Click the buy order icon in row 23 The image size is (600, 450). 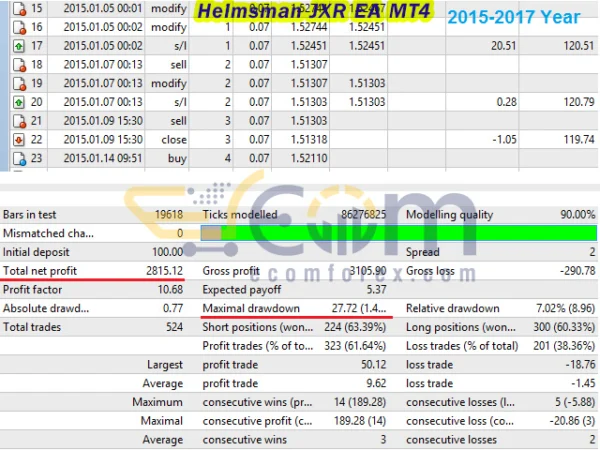click(19, 158)
